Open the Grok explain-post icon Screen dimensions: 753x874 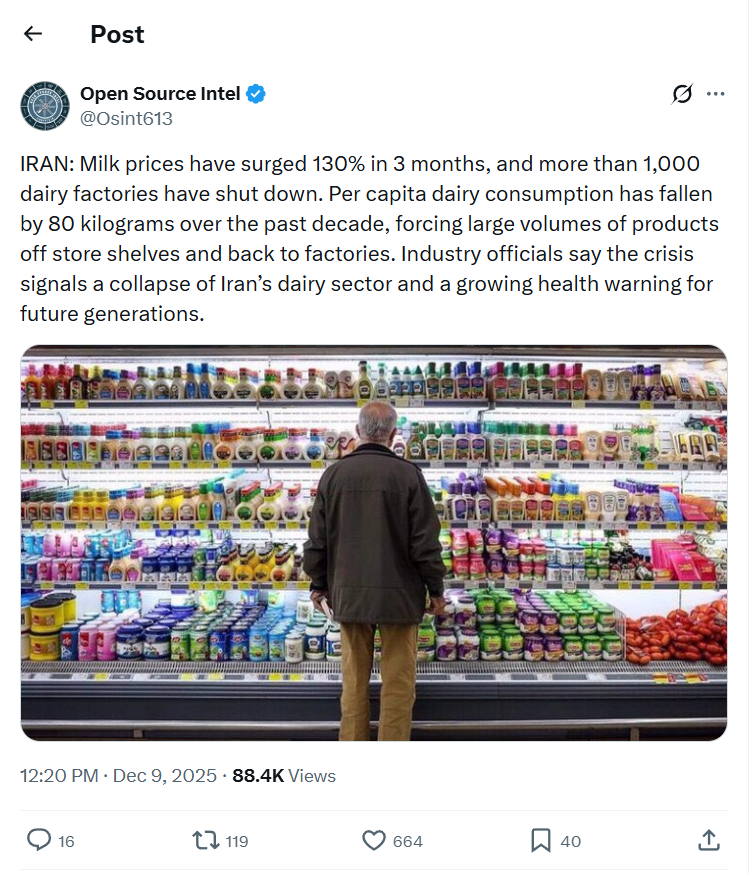click(682, 94)
